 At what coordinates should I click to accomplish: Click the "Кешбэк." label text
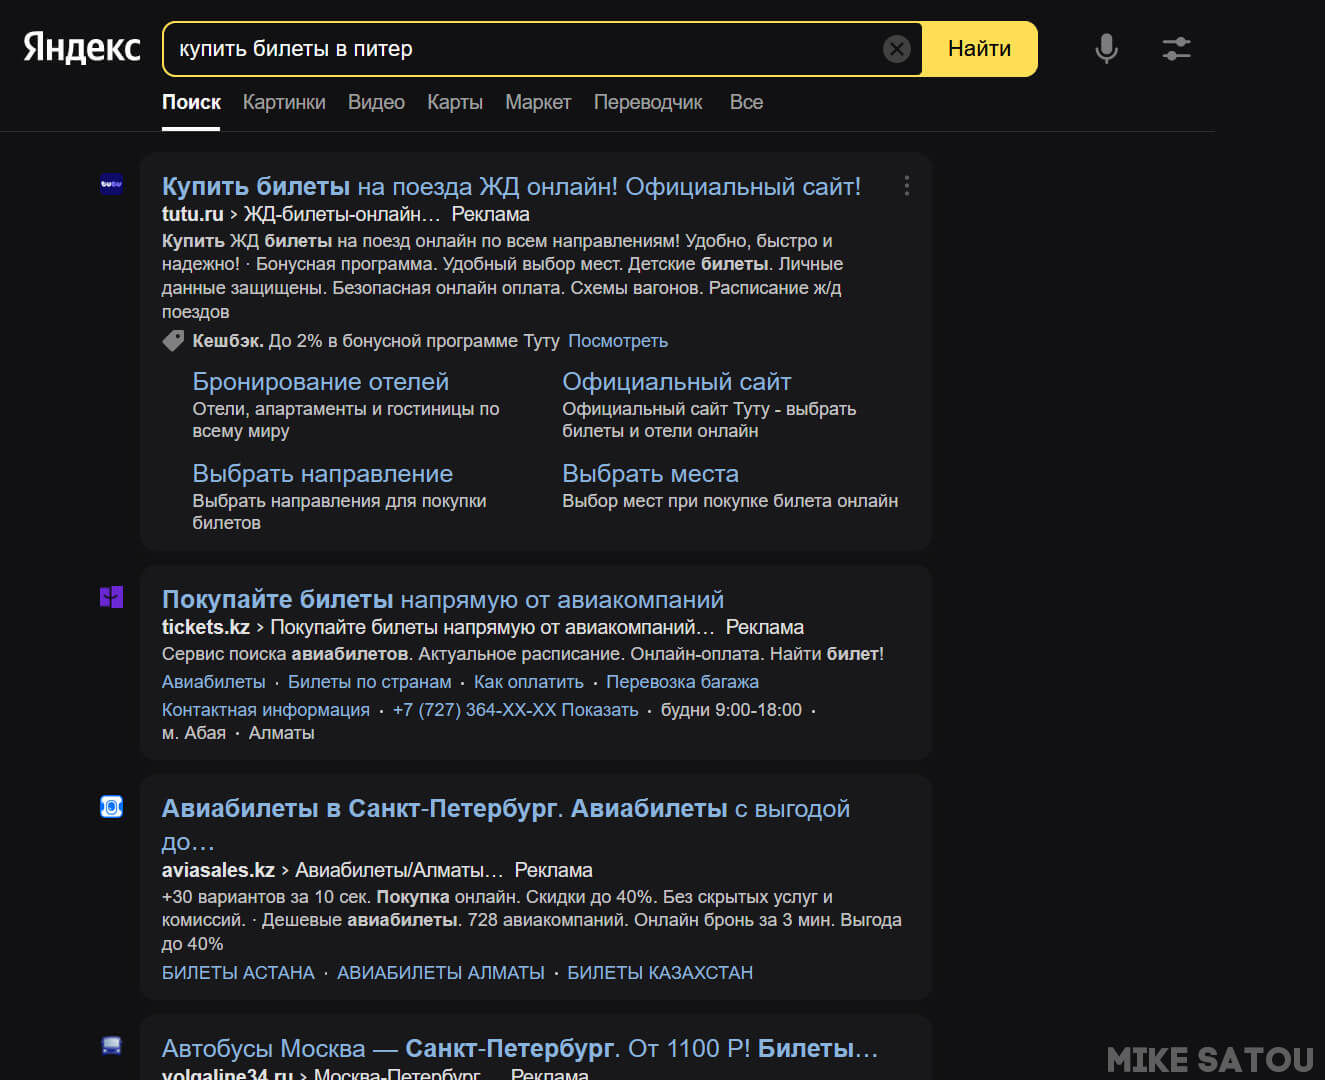(228, 341)
